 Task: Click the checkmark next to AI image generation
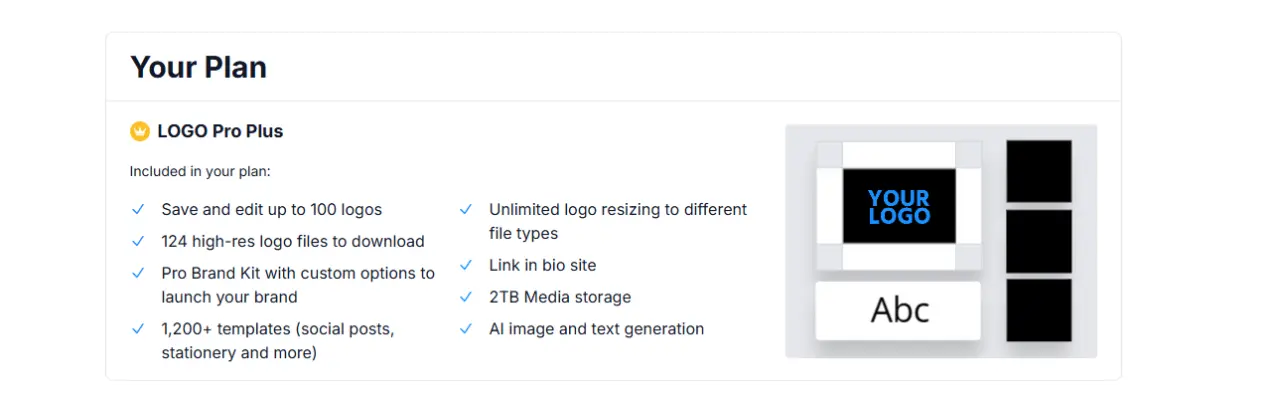(x=466, y=329)
